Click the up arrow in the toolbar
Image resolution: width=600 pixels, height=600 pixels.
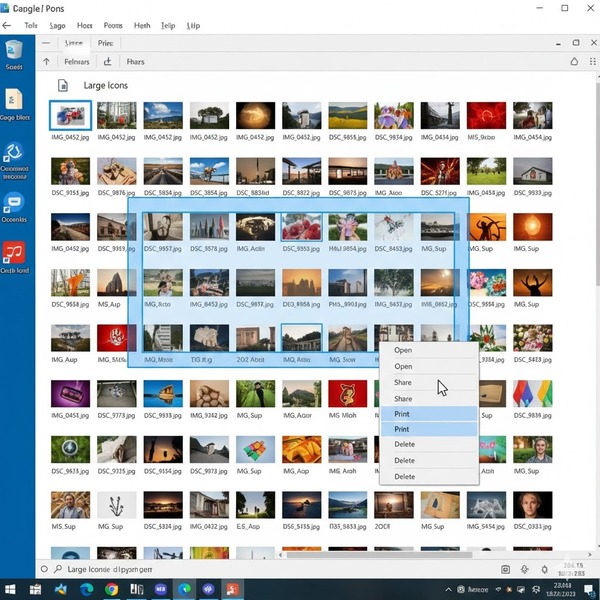(46, 62)
